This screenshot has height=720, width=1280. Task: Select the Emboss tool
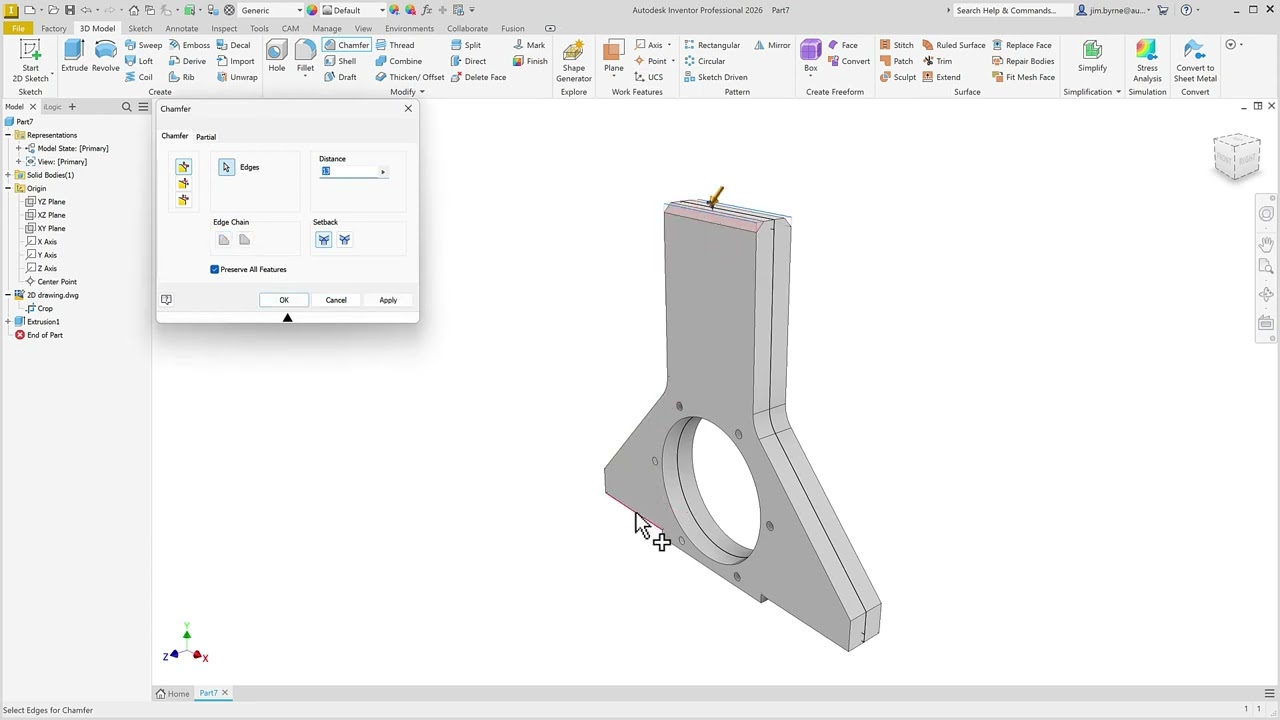click(189, 45)
